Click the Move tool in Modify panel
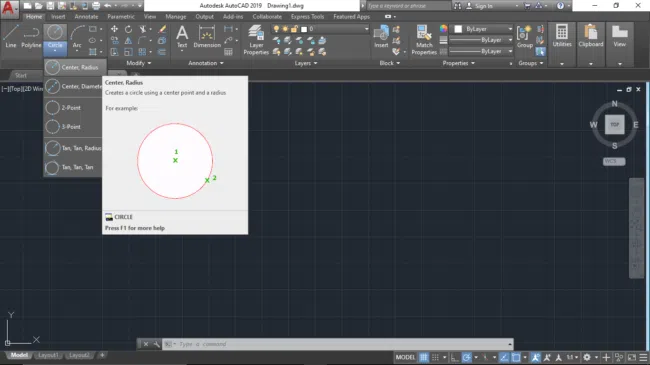The image size is (650, 365). click(114, 29)
